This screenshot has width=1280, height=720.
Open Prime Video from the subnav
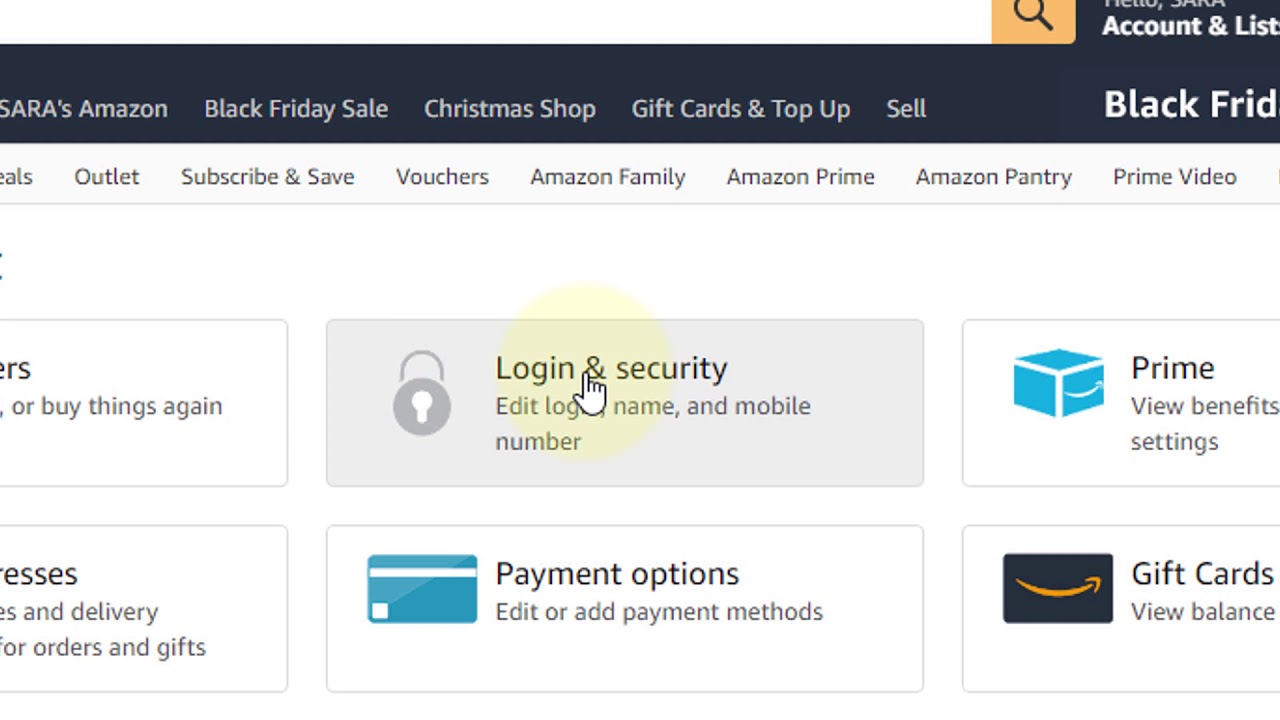point(1174,177)
